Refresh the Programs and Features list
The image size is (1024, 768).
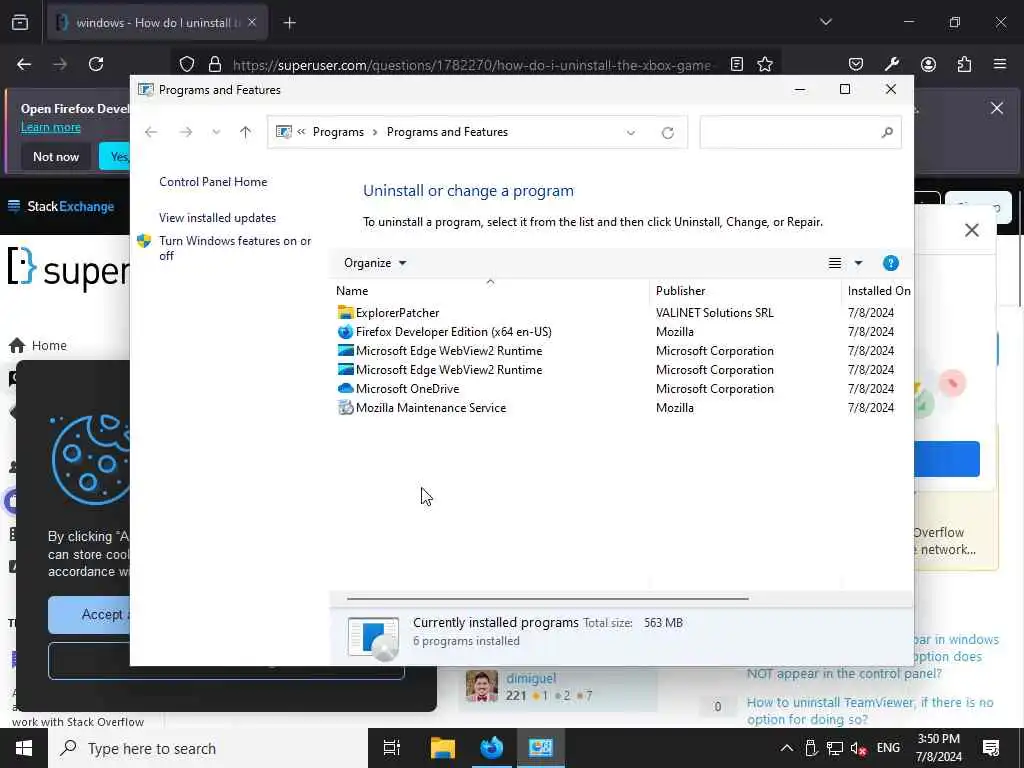(x=667, y=133)
